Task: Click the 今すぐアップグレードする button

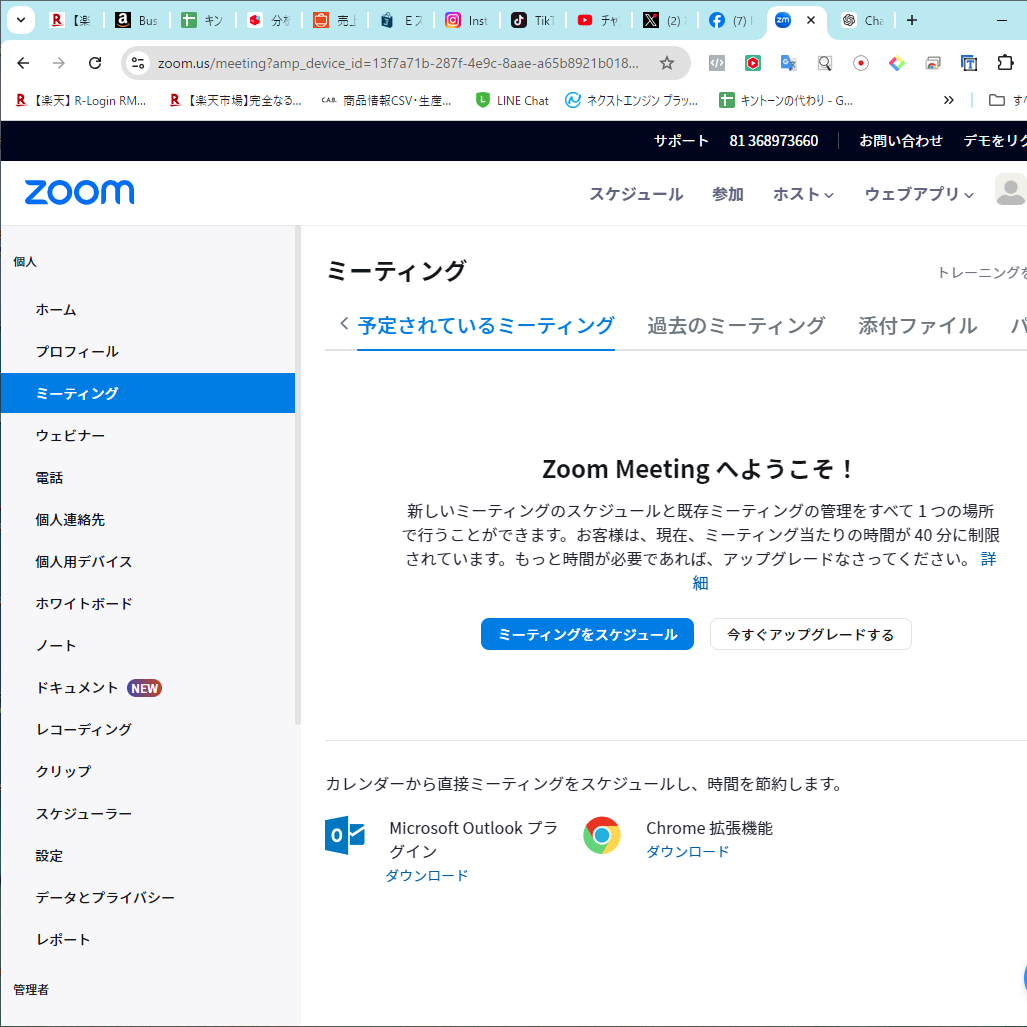Action: pos(810,634)
